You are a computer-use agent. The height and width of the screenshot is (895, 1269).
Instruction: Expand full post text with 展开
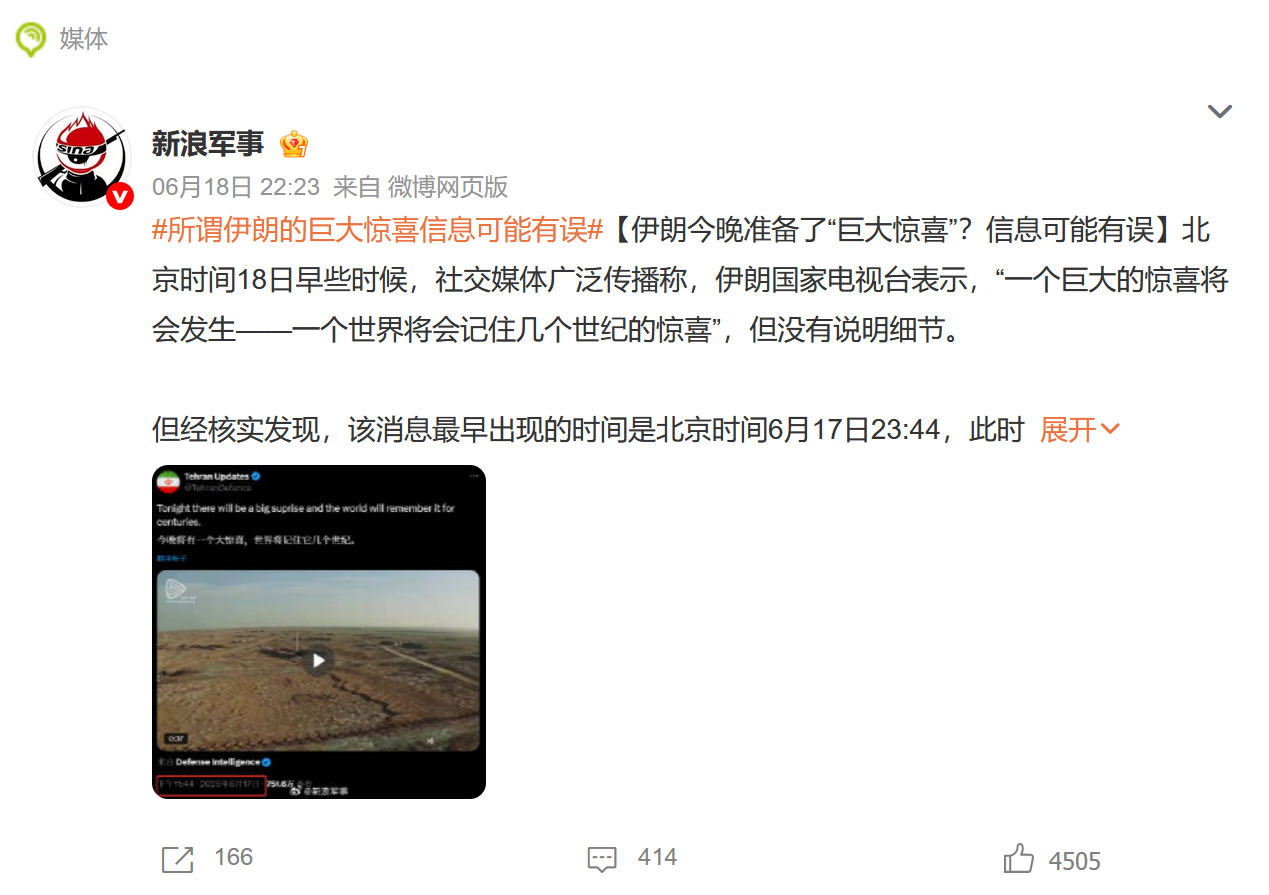click(1080, 430)
